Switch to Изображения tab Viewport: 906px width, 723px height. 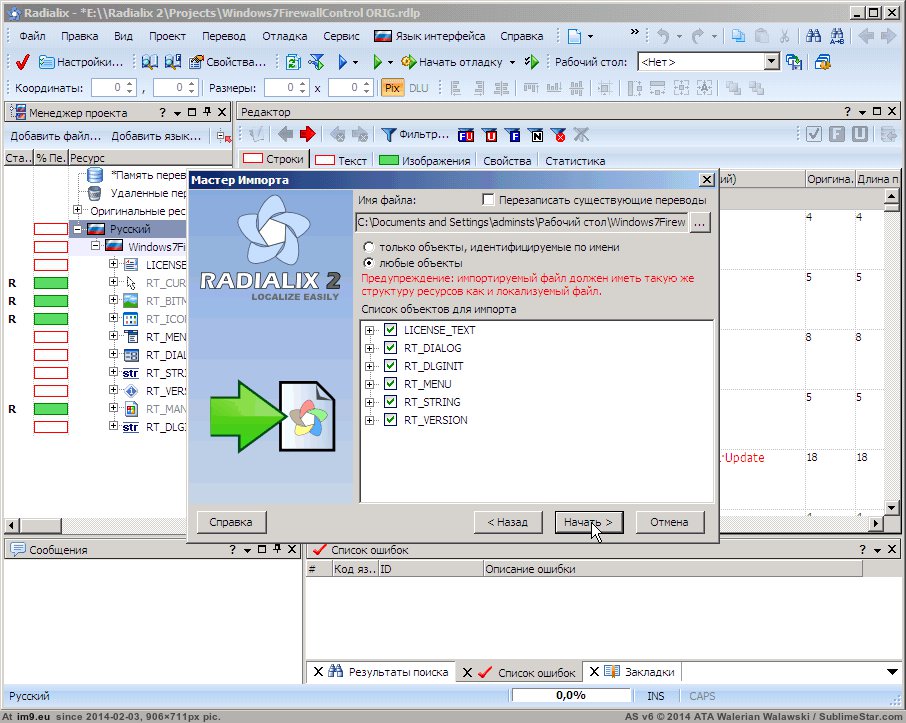pyautogui.click(x=425, y=160)
